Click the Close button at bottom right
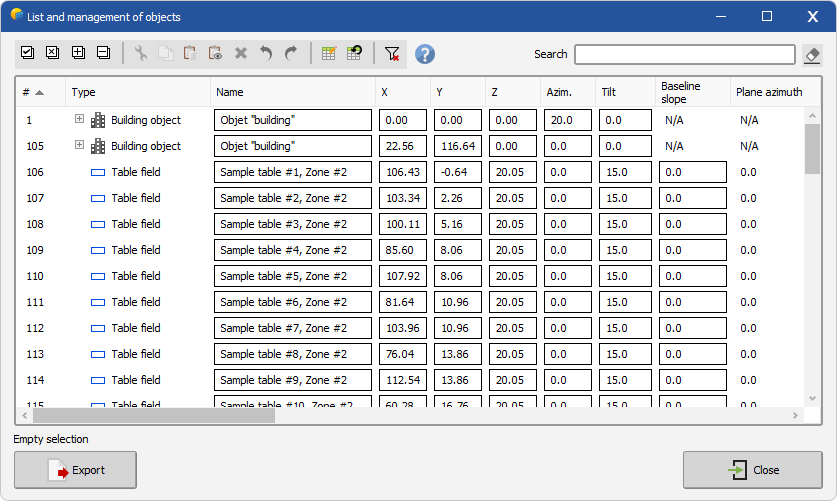The width and height of the screenshot is (837, 501). coord(753,470)
